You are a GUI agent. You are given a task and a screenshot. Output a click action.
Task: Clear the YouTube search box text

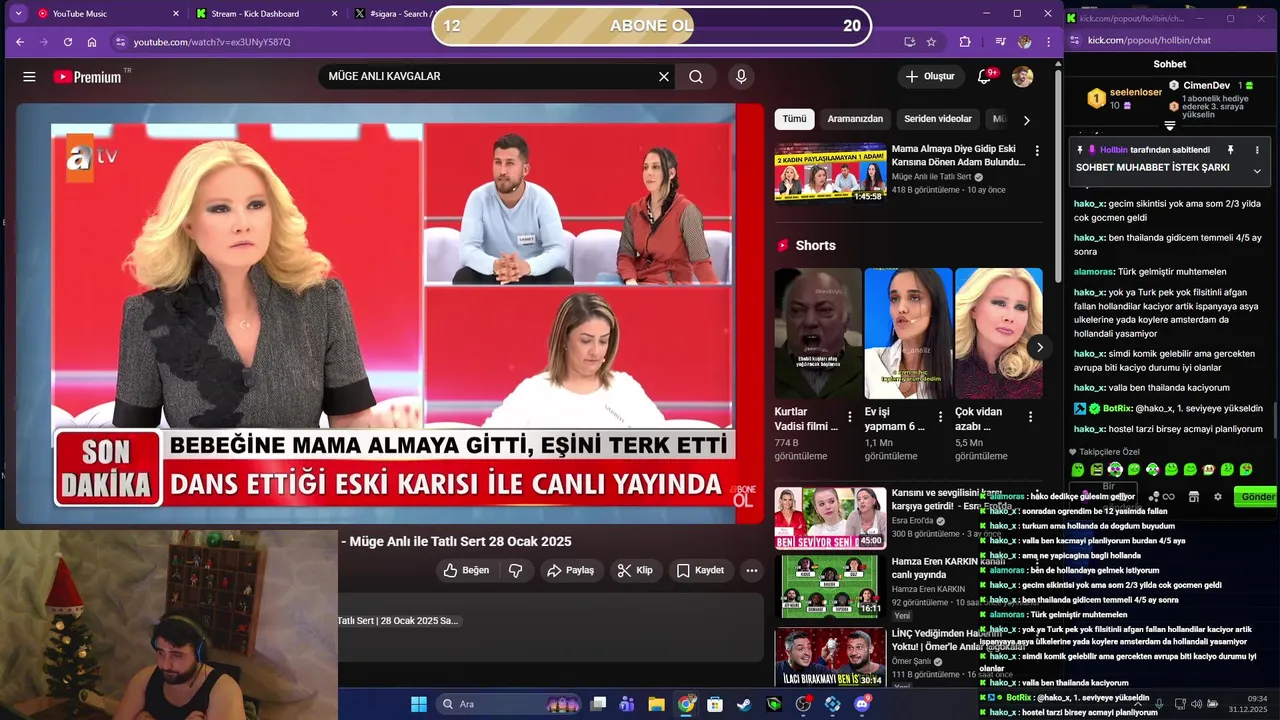[x=663, y=77]
